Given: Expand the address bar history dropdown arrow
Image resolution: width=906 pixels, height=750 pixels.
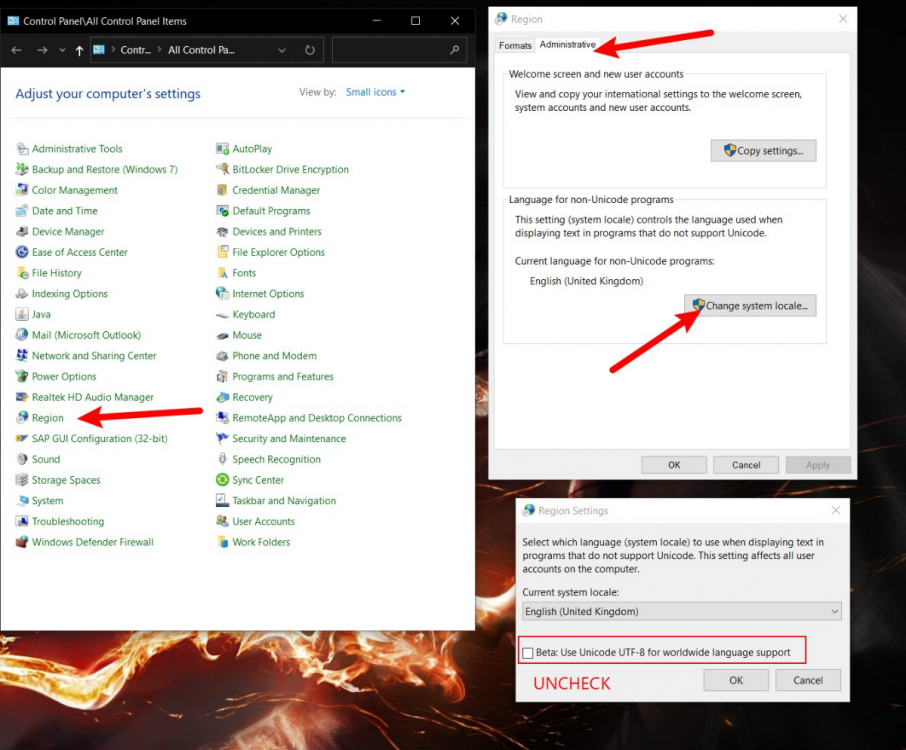Looking at the screenshot, I should click(282, 50).
